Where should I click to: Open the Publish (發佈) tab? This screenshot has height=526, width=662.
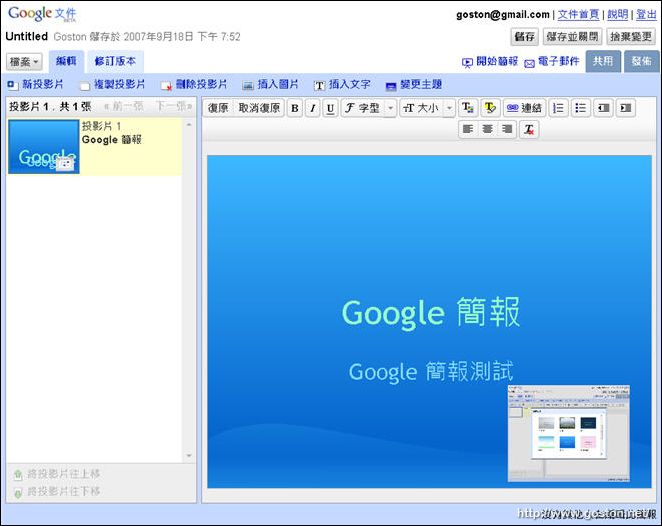pyautogui.click(x=642, y=62)
